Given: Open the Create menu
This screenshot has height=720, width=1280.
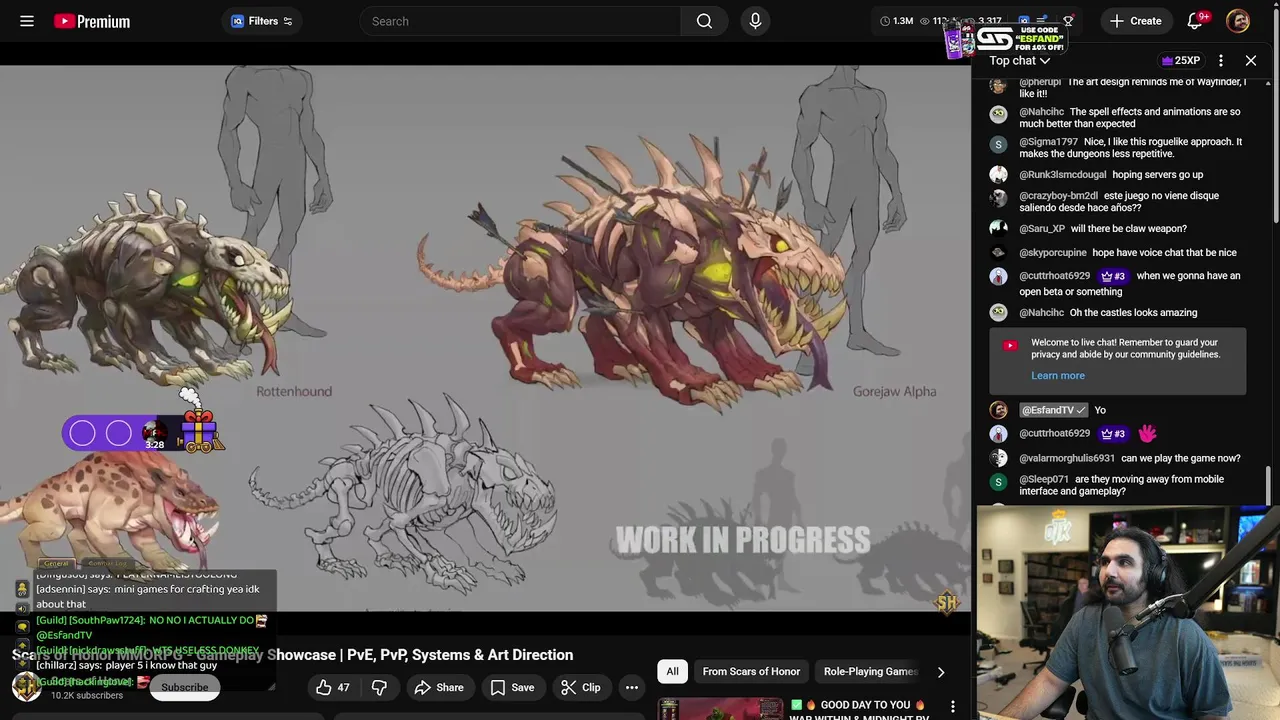Looking at the screenshot, I should pos(1136,21).
